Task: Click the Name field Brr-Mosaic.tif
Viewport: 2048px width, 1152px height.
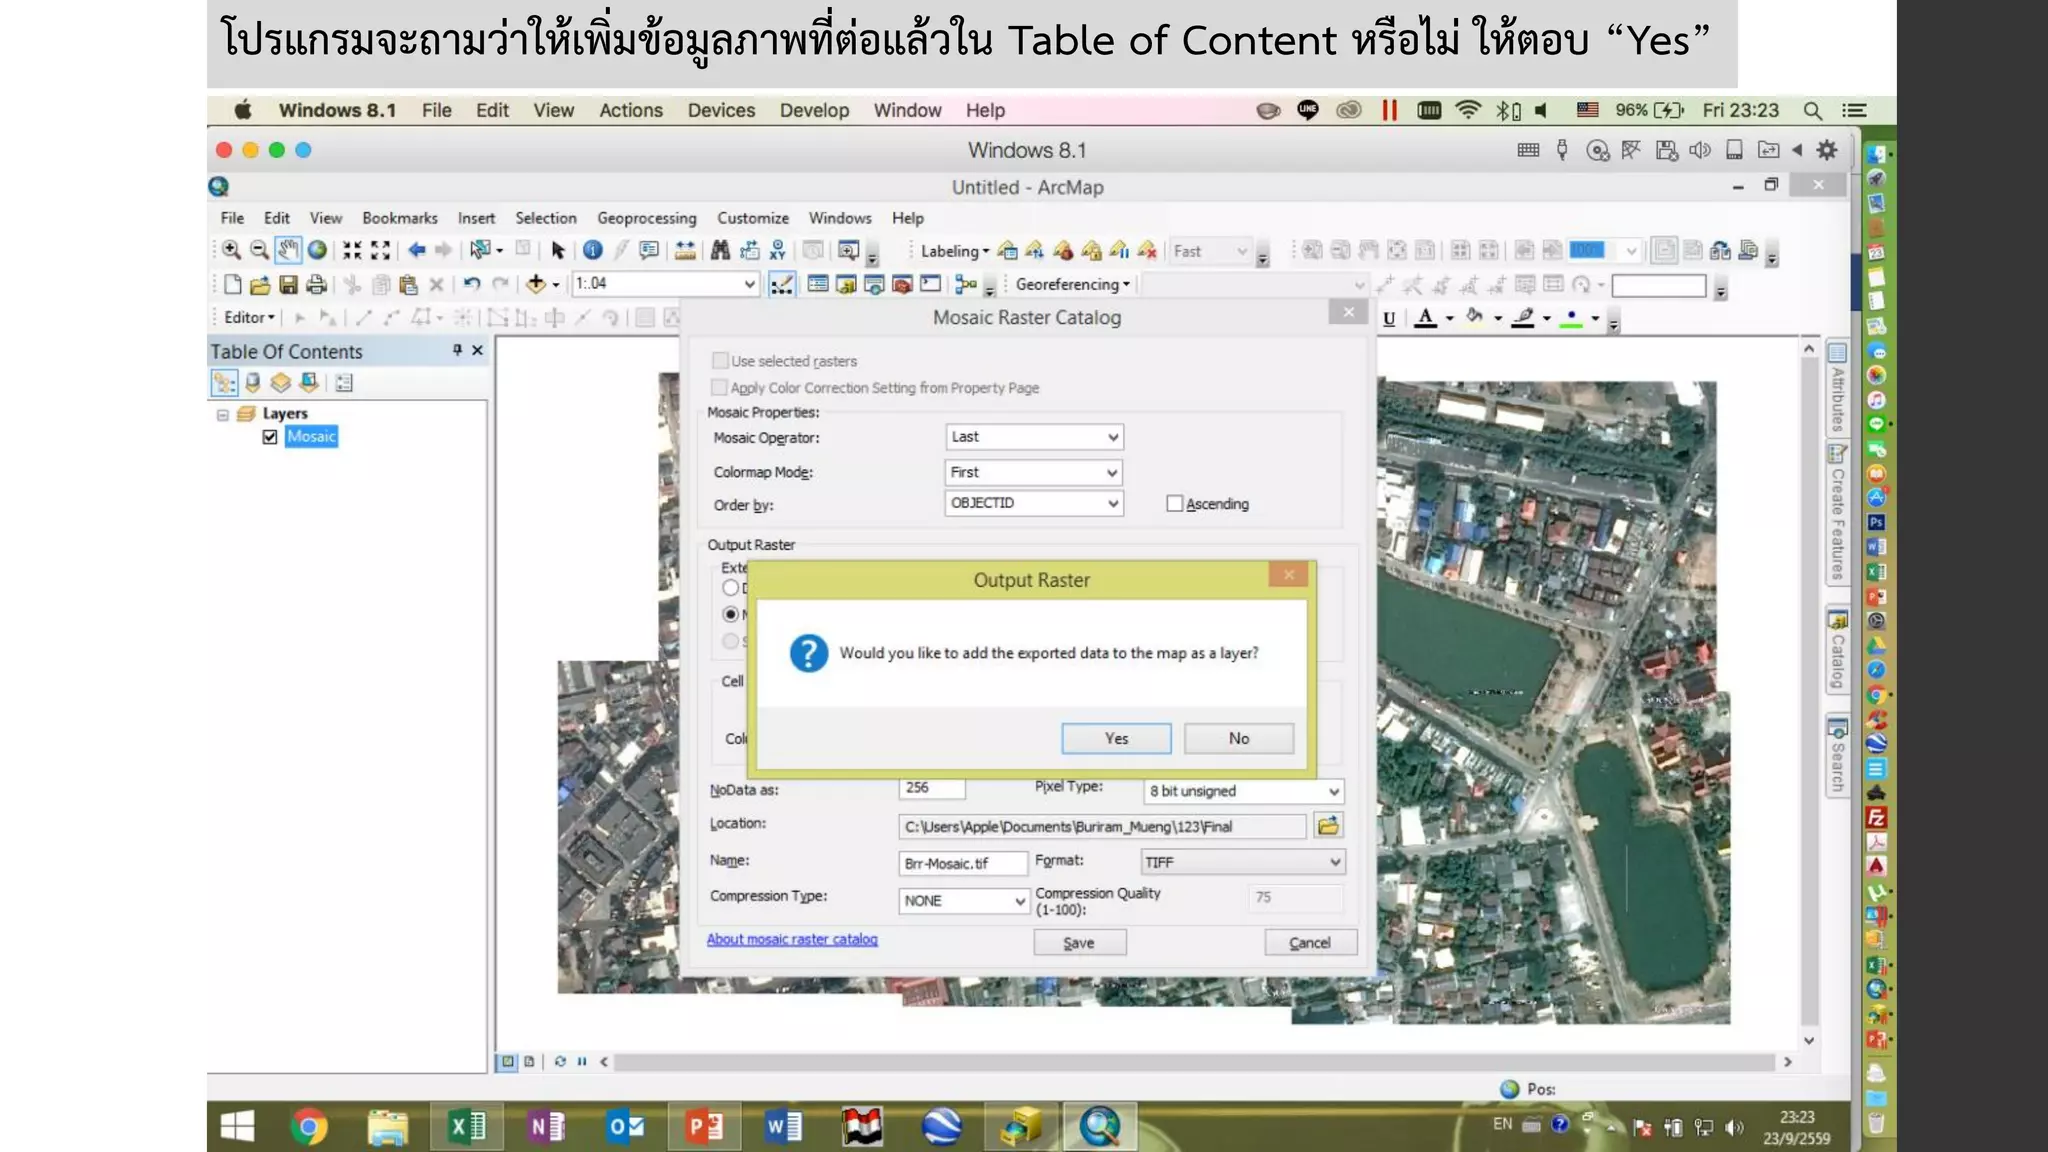Action: click(x=962, y=863)
